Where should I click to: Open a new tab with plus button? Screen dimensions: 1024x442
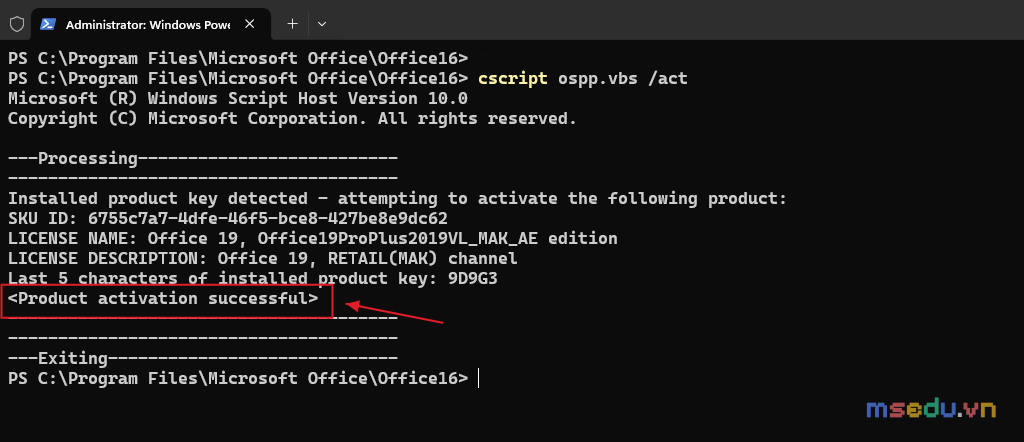[x=293, y=24]
